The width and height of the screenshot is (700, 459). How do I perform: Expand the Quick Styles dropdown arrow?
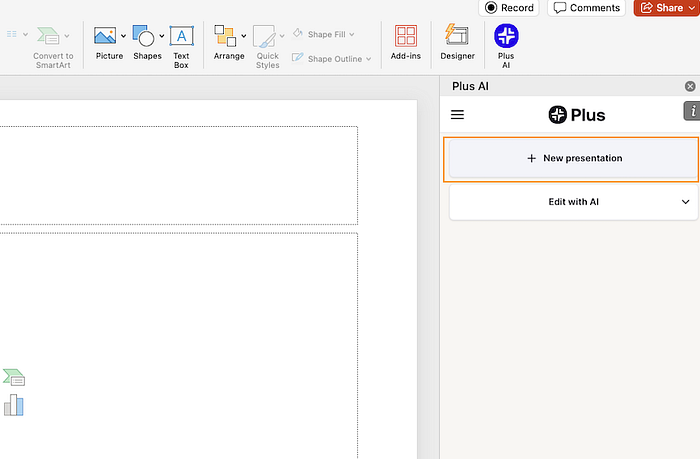(282, 36)
